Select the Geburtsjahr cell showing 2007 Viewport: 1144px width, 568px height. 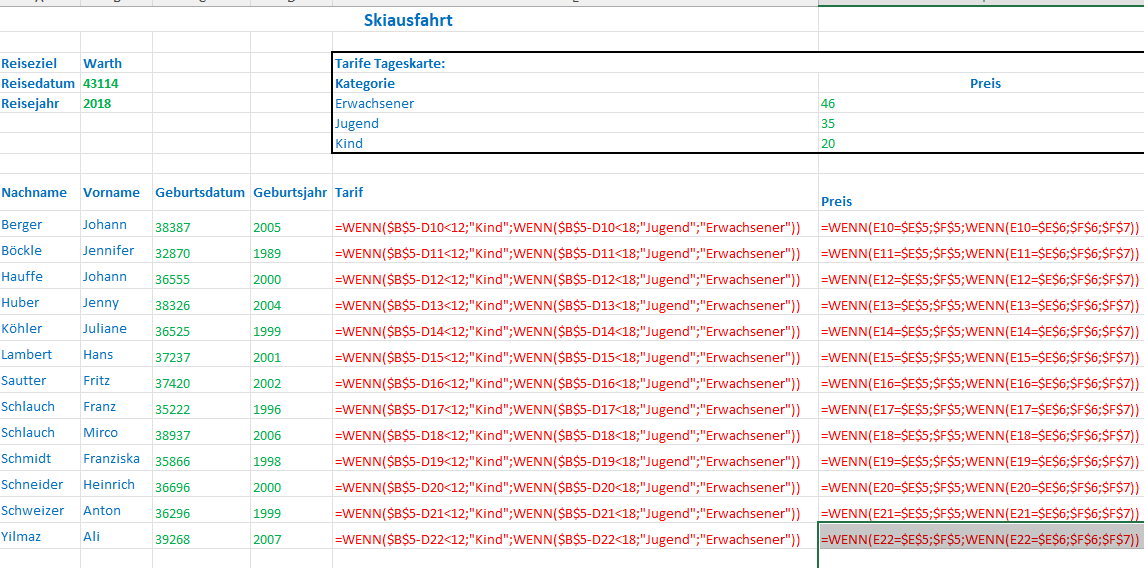(267, 539)
